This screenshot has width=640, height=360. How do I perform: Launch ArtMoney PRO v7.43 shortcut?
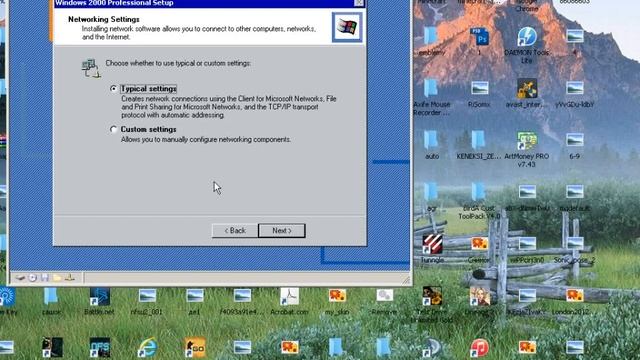[x=527, y=140]
